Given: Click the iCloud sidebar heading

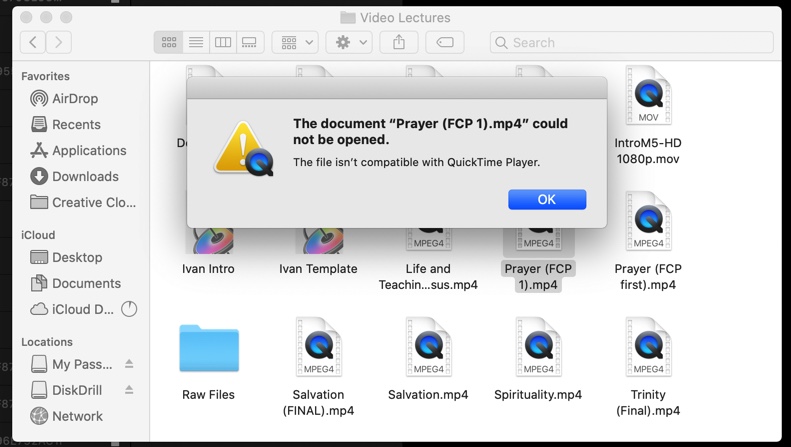Looking at the screenshot, I should pyautogui.click(x=38, y=235).
